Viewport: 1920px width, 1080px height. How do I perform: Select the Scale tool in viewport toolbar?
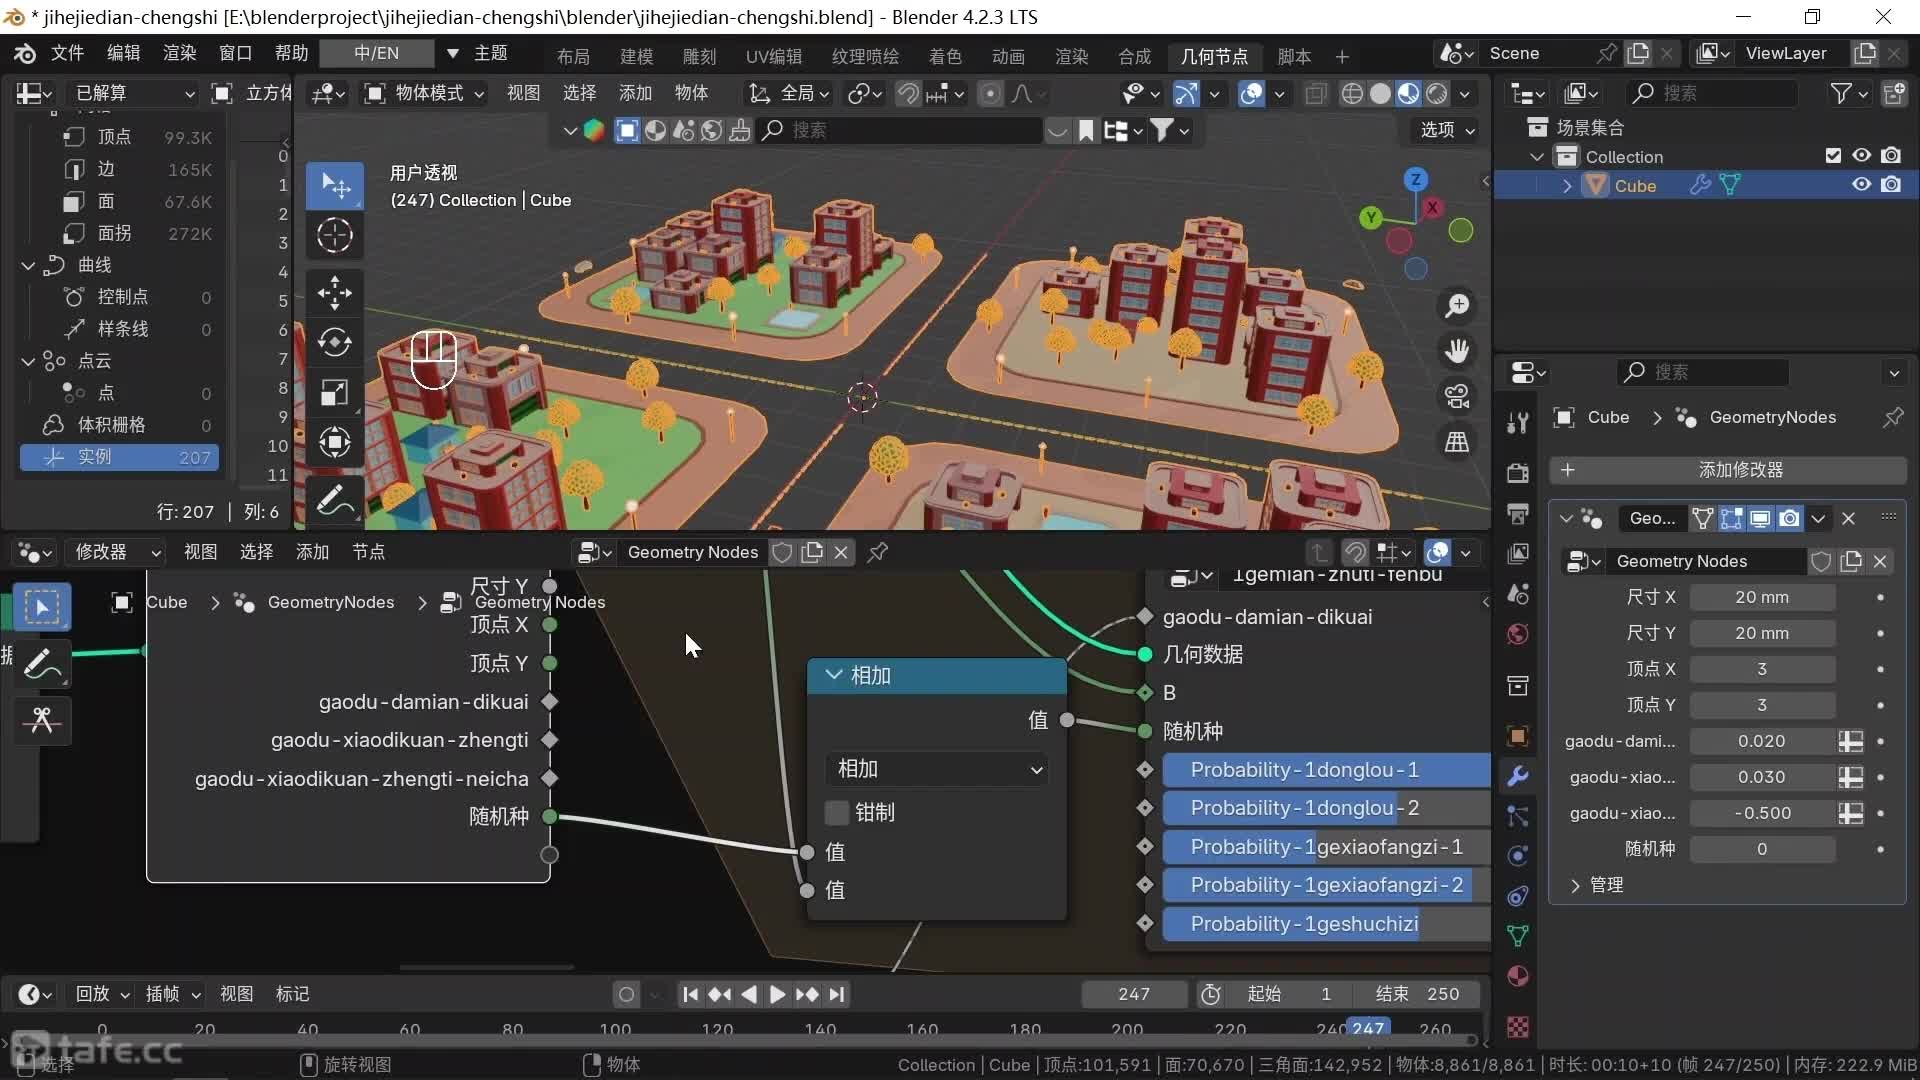tap(334, 392)
